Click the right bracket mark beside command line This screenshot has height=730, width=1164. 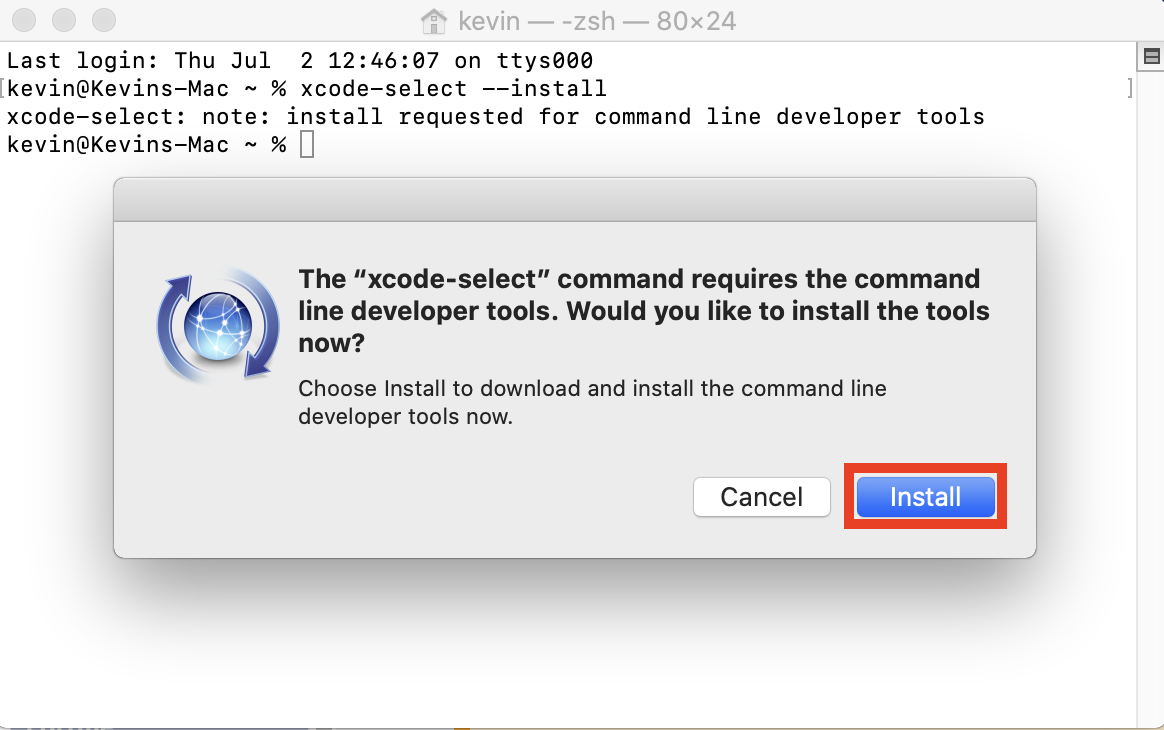coord(1130,88)
